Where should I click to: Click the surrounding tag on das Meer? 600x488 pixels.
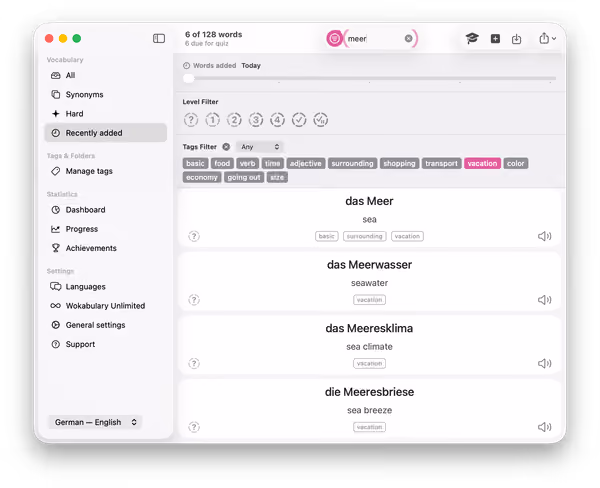pos(365,236)
